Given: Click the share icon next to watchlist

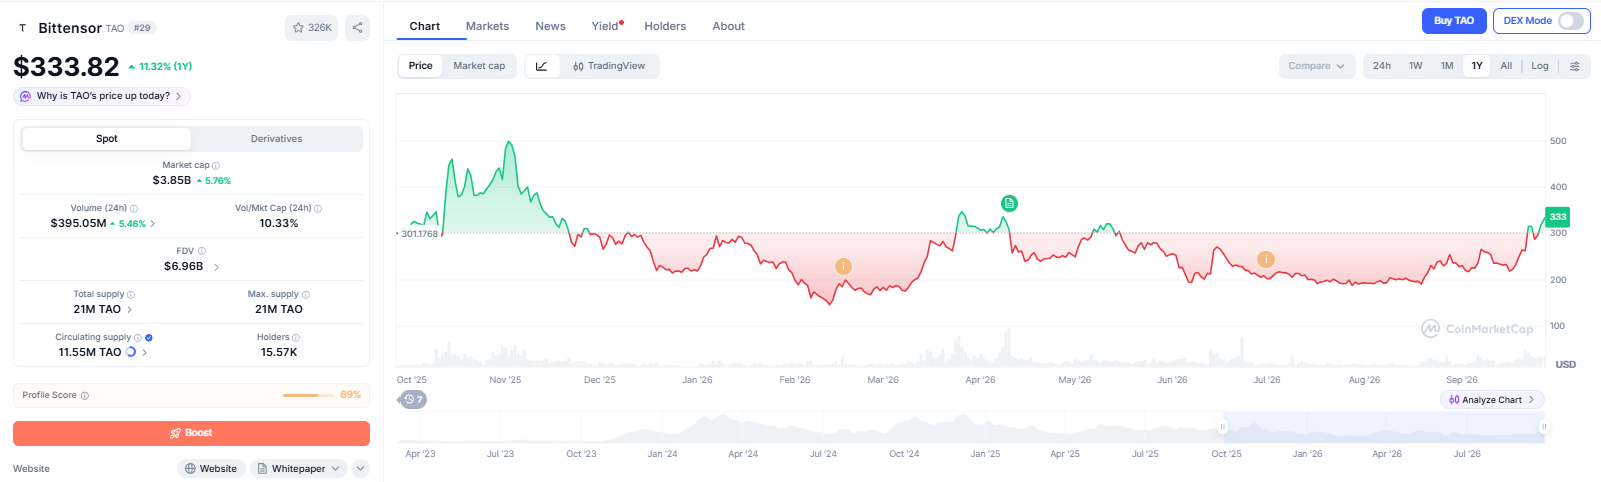Looking at the screenshot, I should pos(357,28).
